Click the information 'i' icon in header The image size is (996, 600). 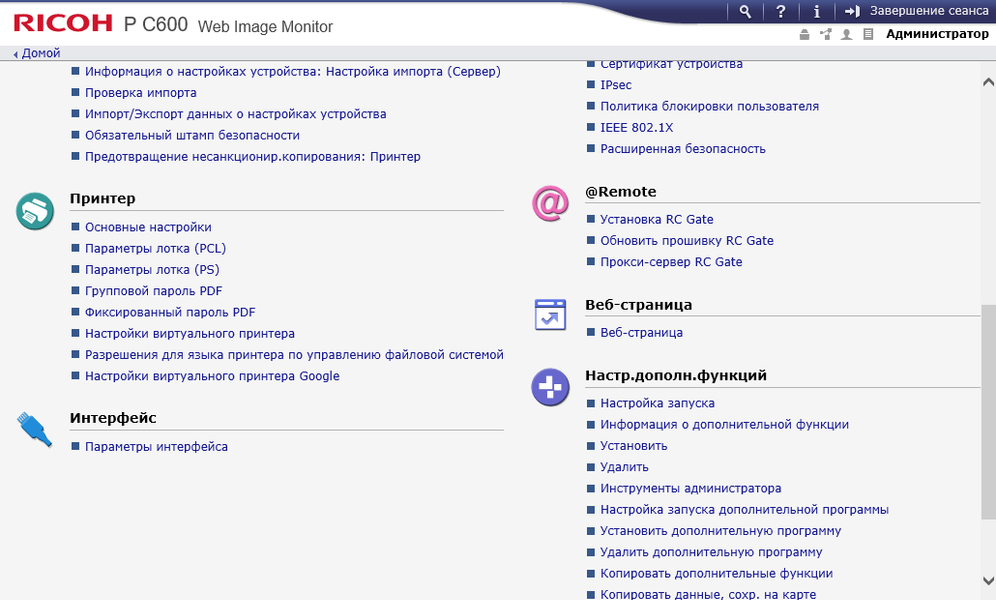(817, 12)
